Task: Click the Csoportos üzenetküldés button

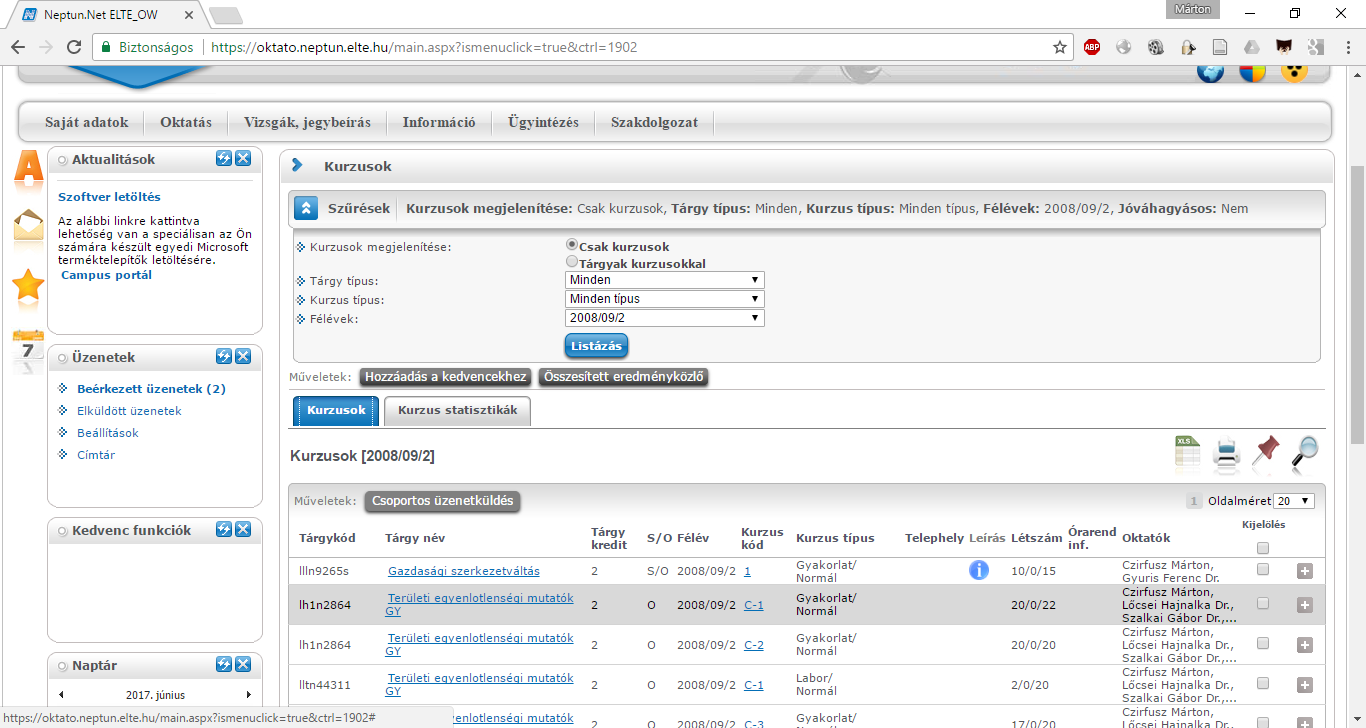Action: click(x=442, y=501)
